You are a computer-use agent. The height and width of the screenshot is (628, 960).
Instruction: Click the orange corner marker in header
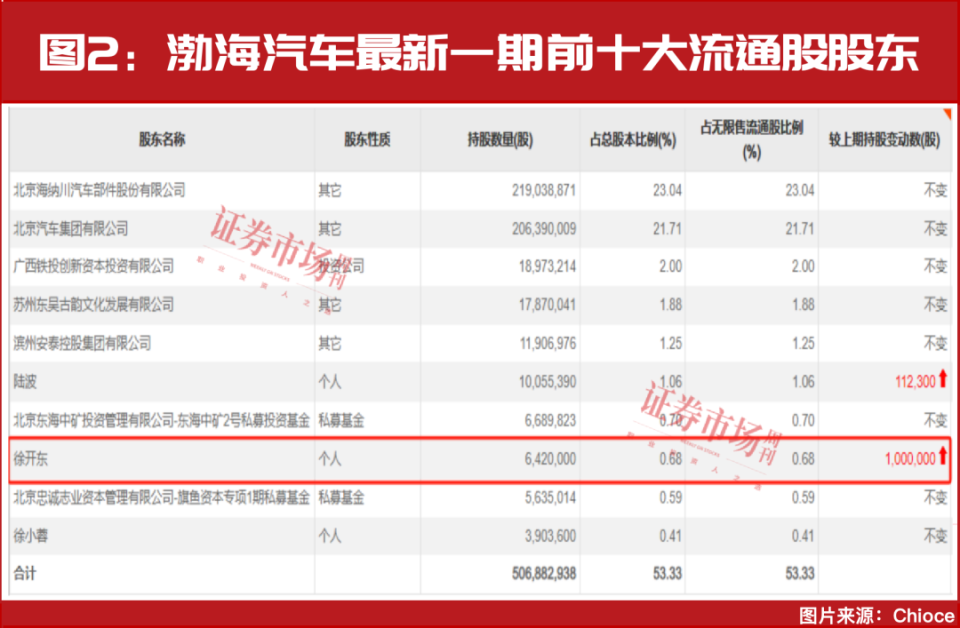(947, 114)
